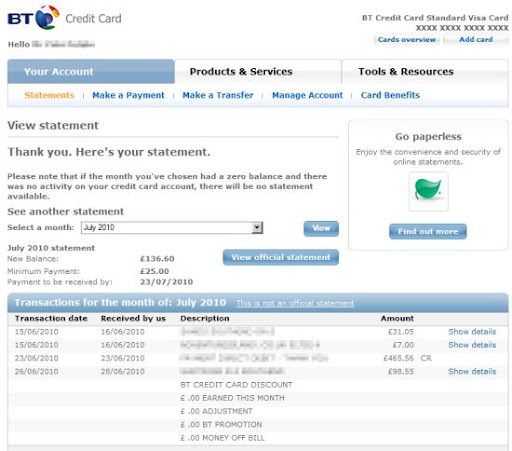The width and height of the screenshot is (512, 451).
Task: Show details for the £7.00 transaction
Action: coord(472,345)
